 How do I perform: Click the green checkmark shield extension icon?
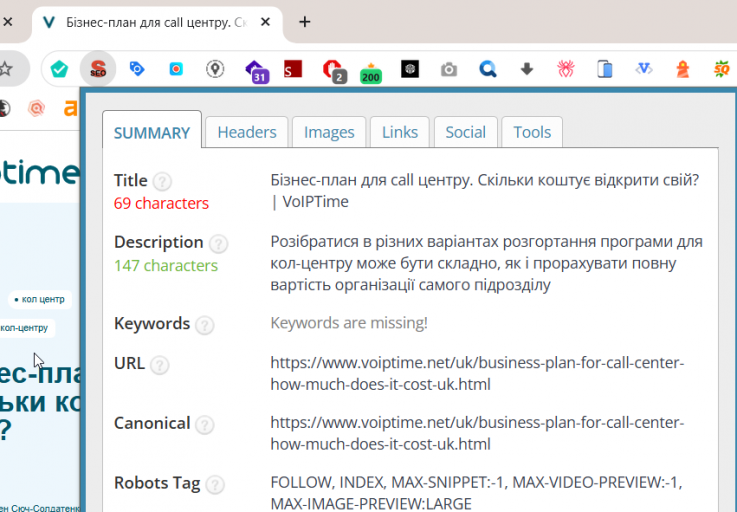[x=59, y=69]
